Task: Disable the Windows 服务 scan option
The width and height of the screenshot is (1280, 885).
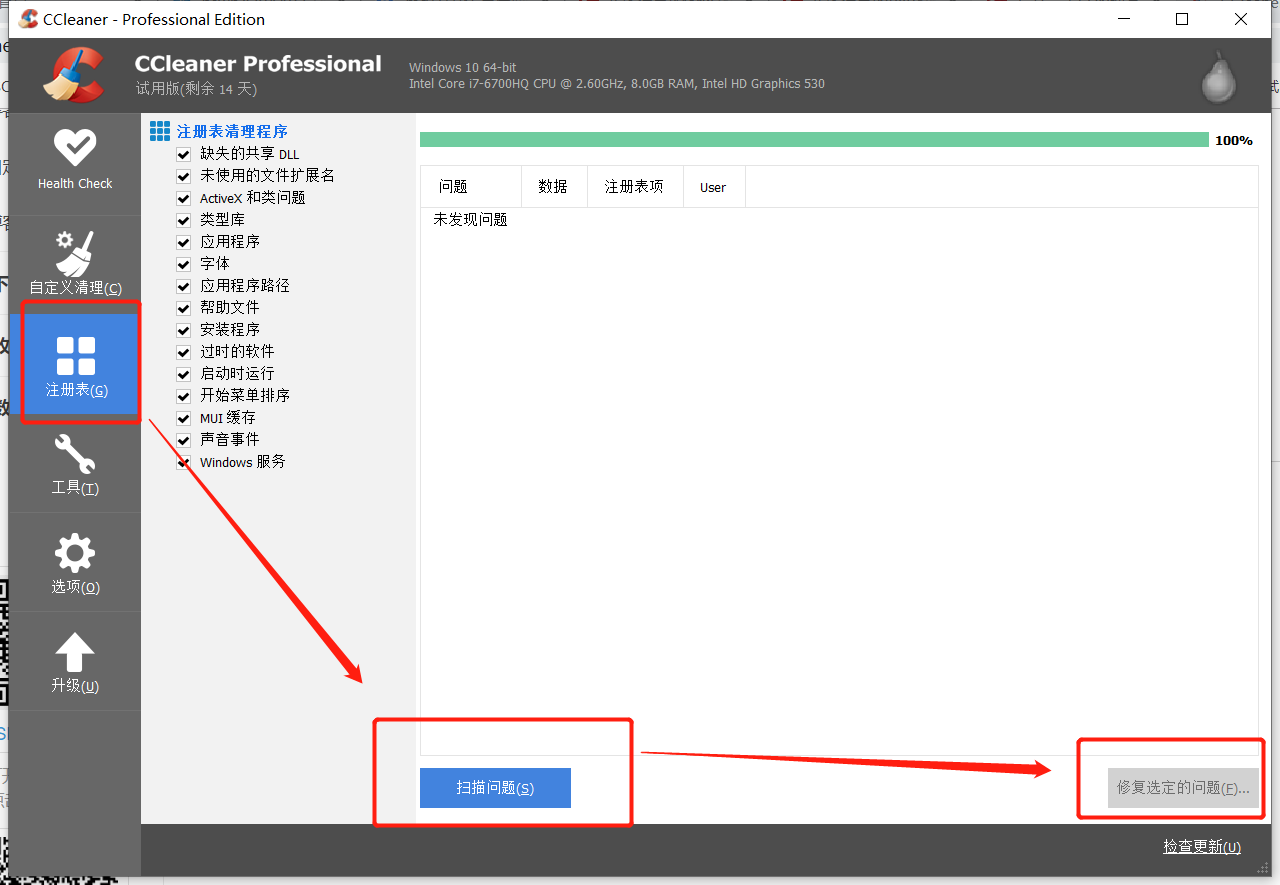Action: click(x=183, y=461)
